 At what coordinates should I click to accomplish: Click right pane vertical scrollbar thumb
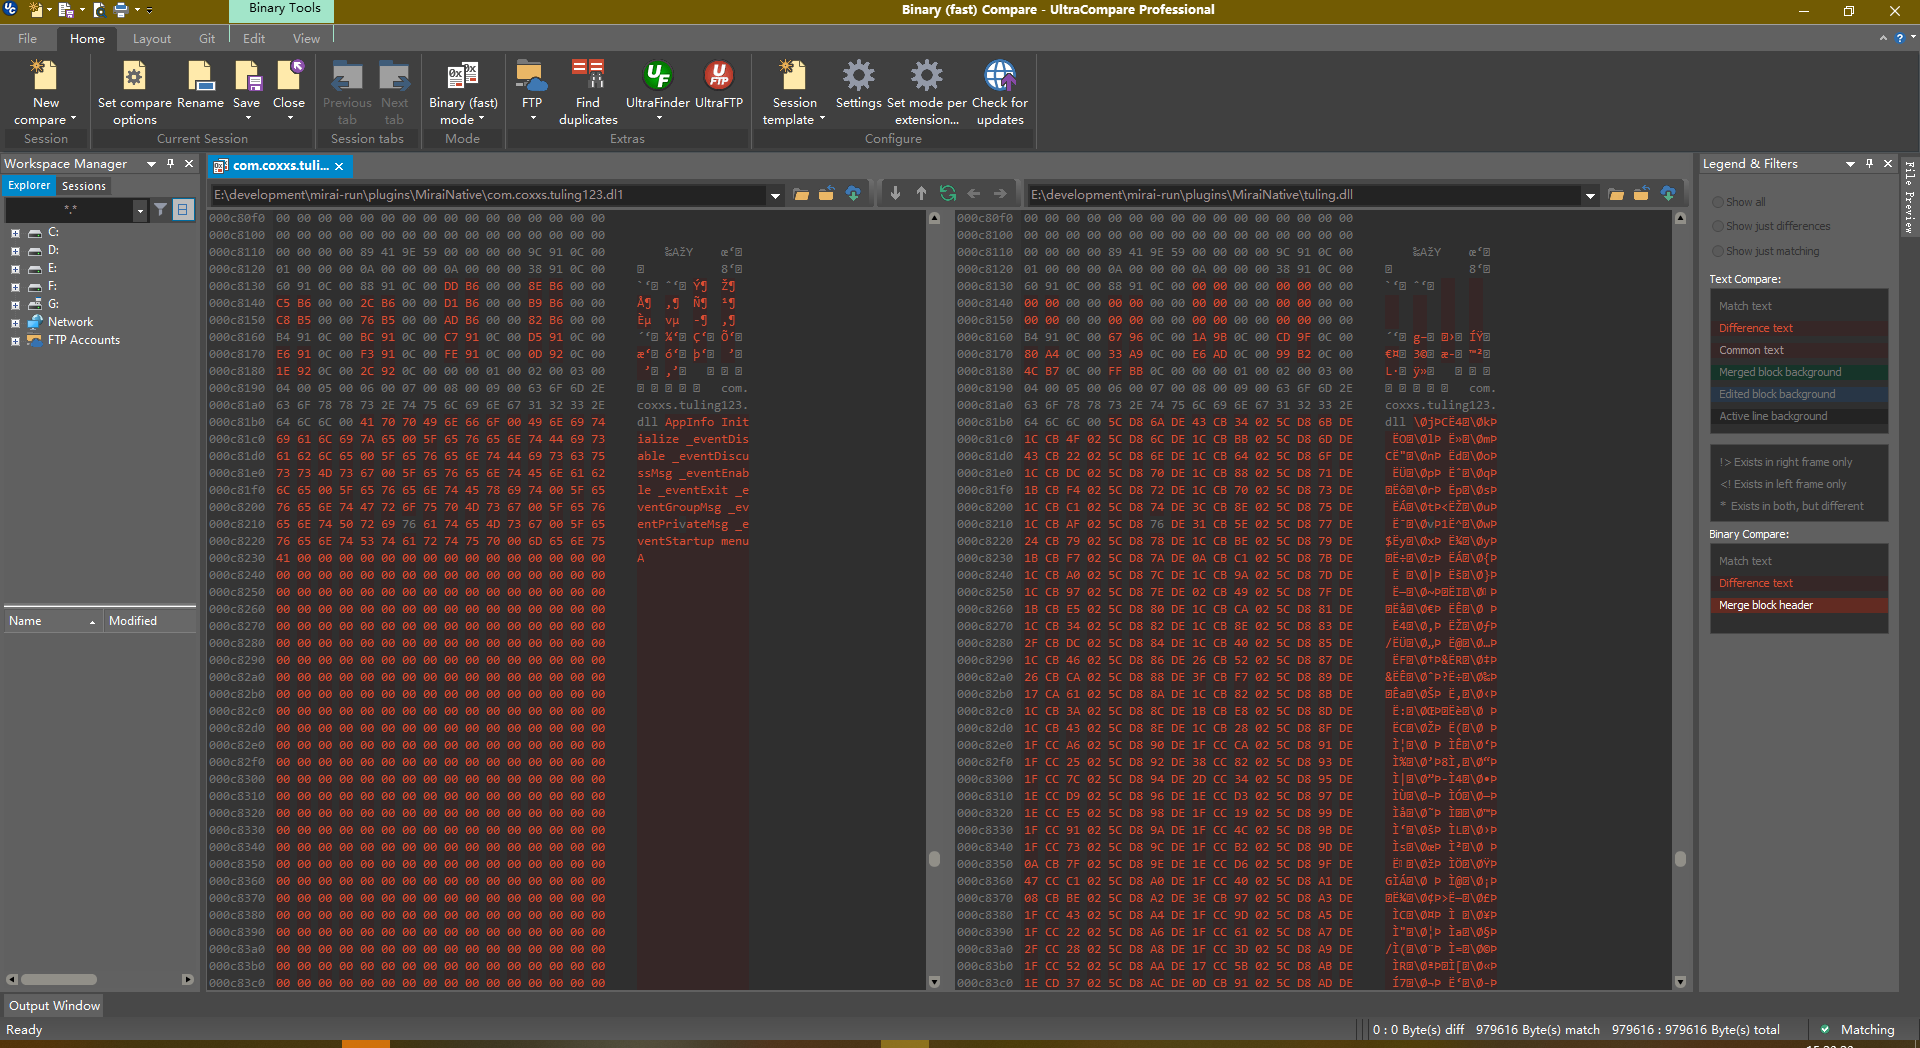point(1680,859)
